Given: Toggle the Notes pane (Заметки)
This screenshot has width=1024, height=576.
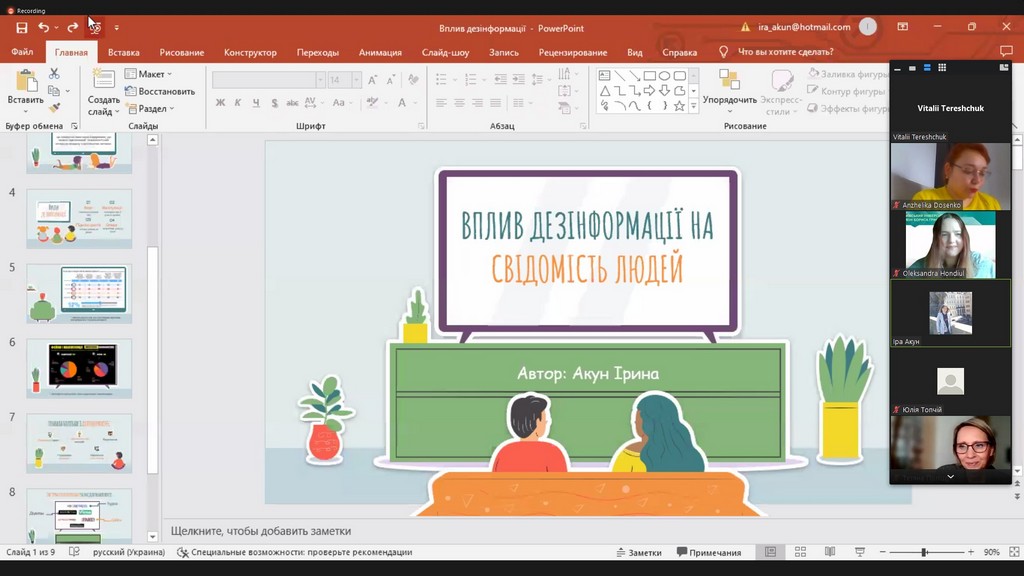Looking at the screenshot, I should [x=638, y=552].
